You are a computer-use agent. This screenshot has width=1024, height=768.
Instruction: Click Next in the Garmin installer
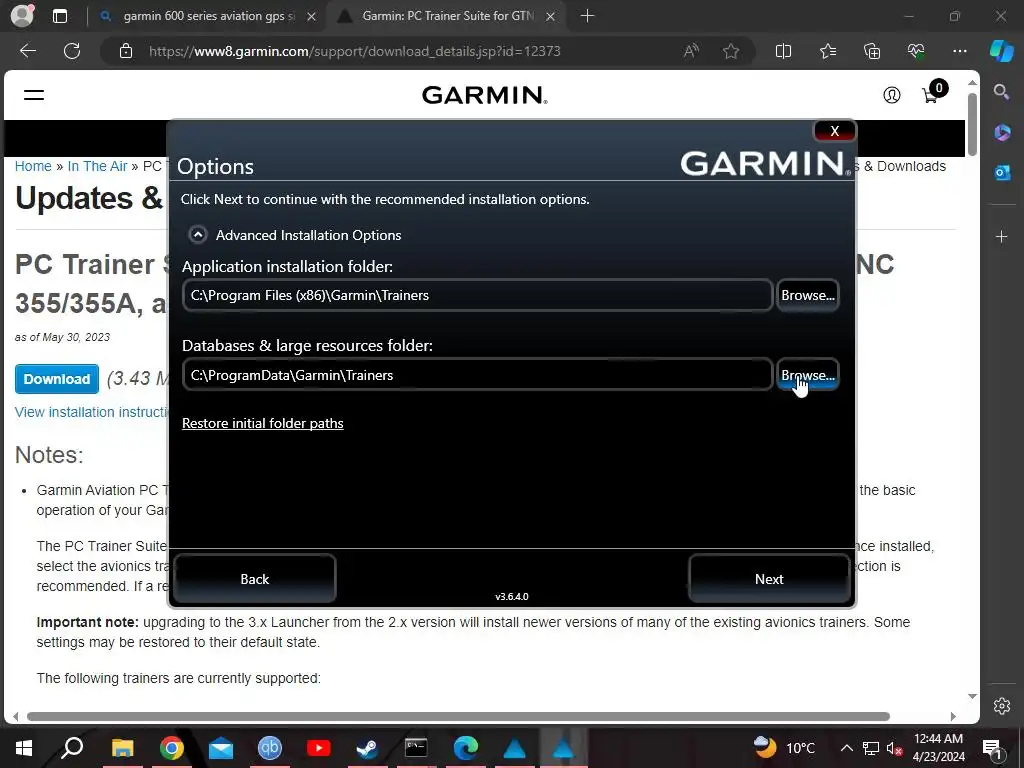click(769, 579)
